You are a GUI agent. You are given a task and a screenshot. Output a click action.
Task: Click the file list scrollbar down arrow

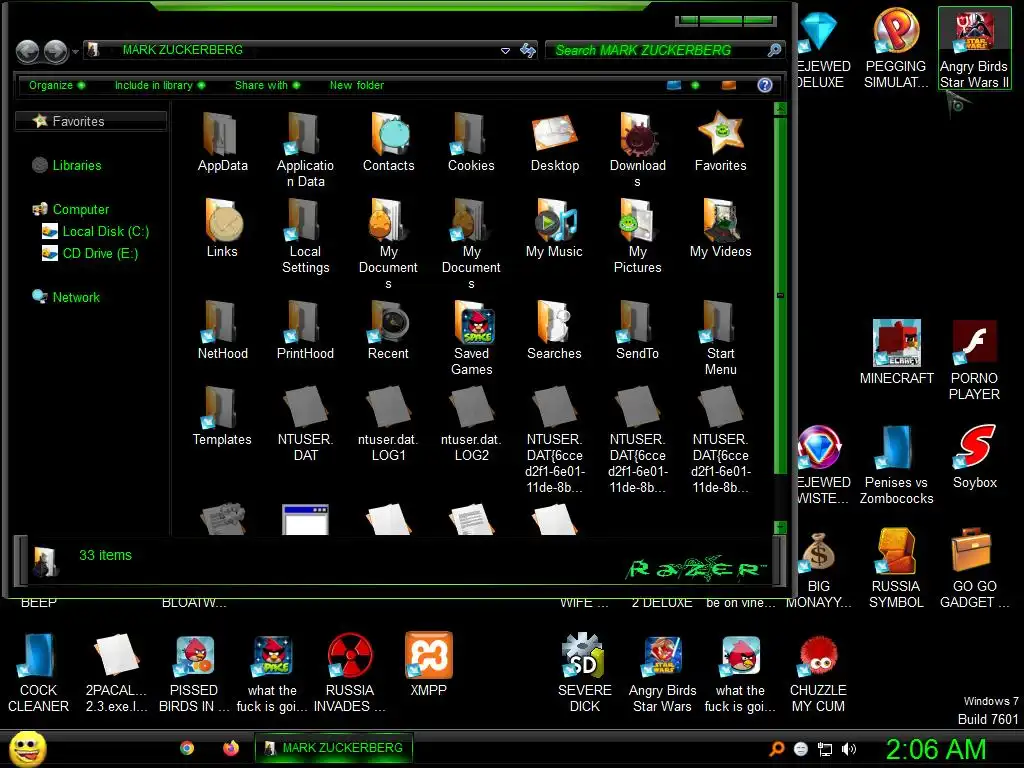coord(780,527)
